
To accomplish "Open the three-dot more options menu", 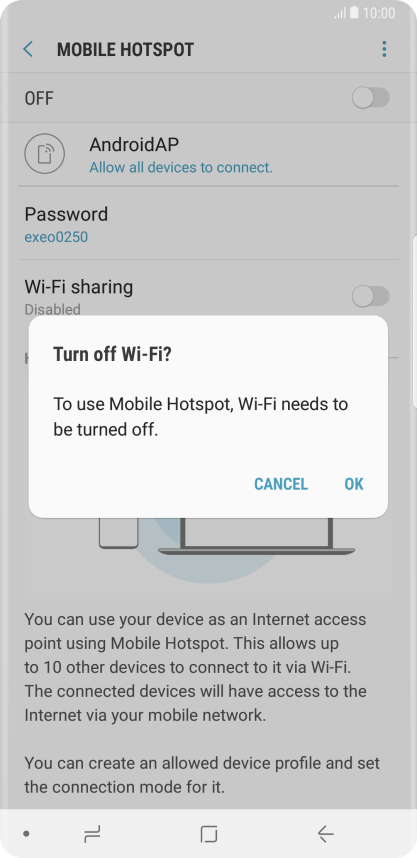I will (384, 49).
